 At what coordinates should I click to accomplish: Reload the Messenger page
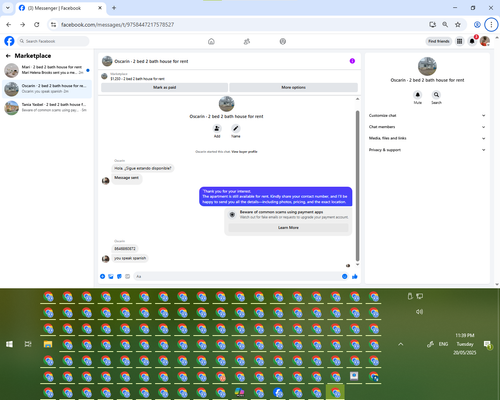(37, 25)
